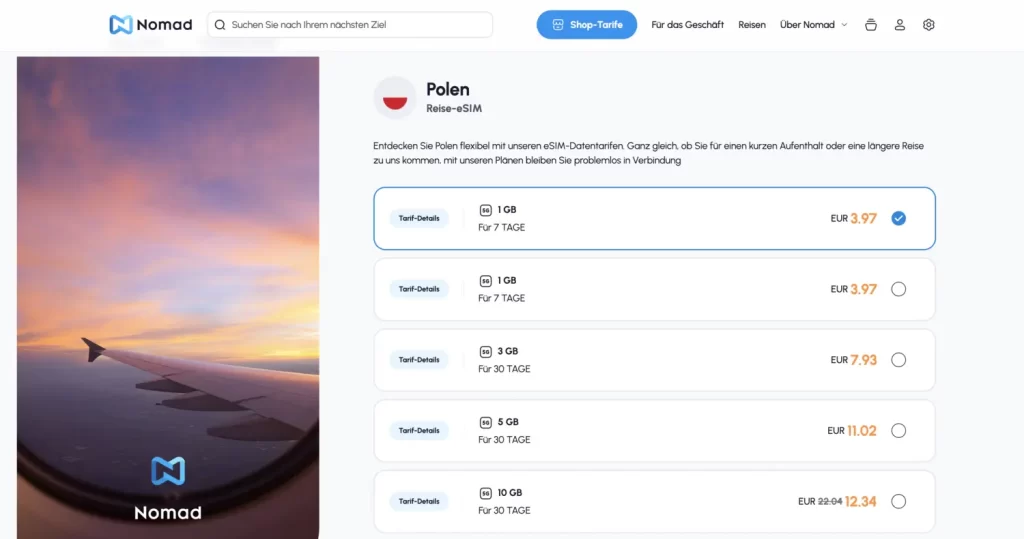The height and width of the screenshot is (539, 1024).
Task: Click the 5G icon of 3 GB plan
Action: point(485,351)
